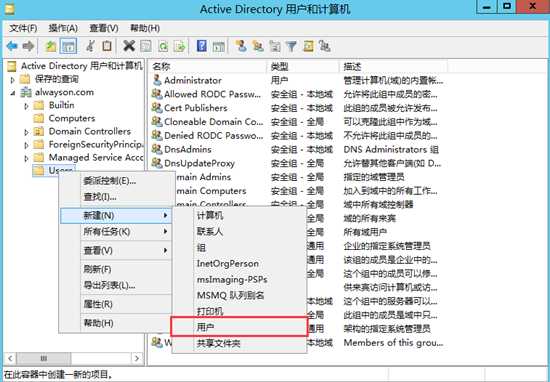
Task: Click the black X Delete toolbar icon
Action: coord(129,46)
